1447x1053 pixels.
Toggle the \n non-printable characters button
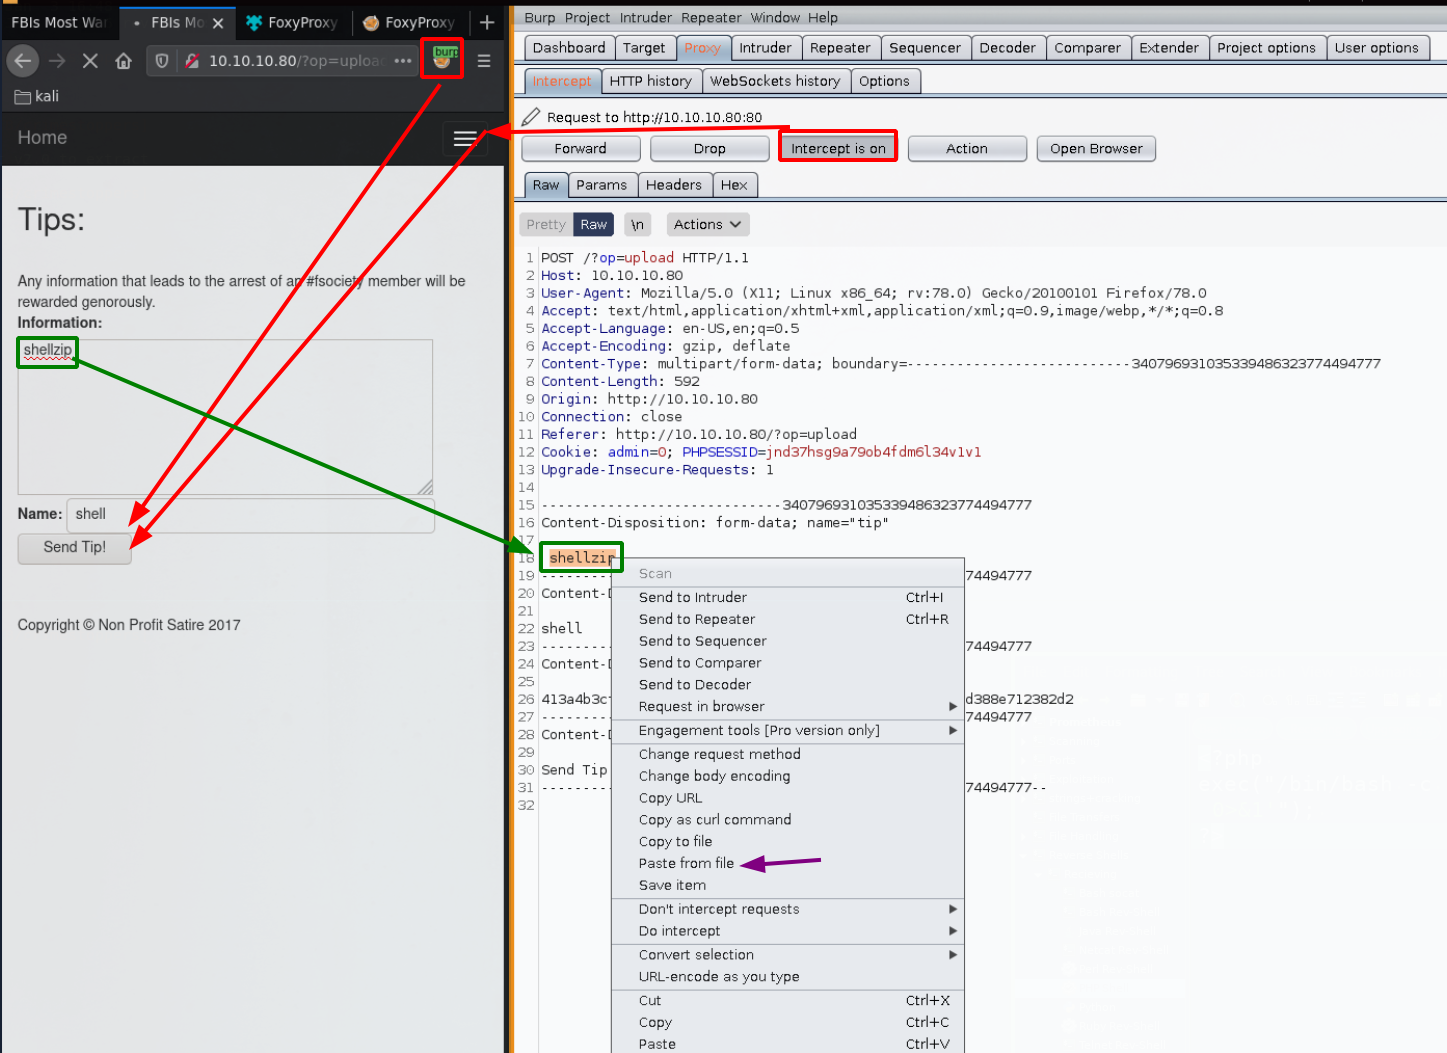[x=637, y=225]
